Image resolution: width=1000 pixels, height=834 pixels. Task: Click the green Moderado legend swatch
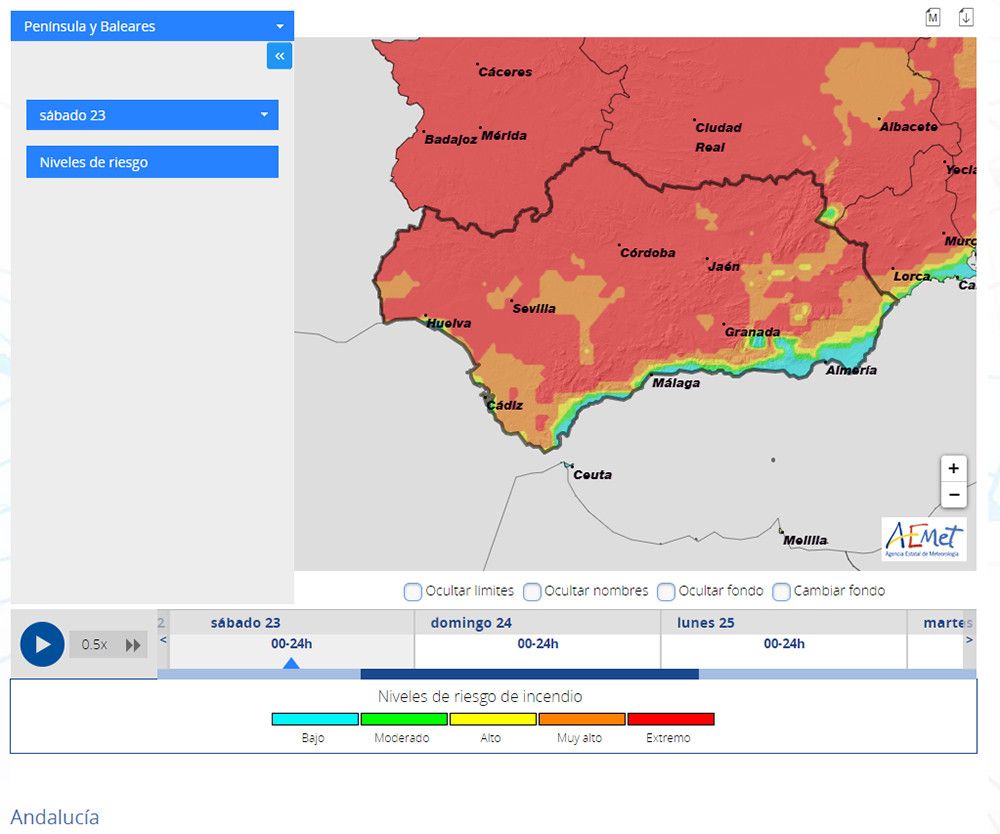pos(404,719)
